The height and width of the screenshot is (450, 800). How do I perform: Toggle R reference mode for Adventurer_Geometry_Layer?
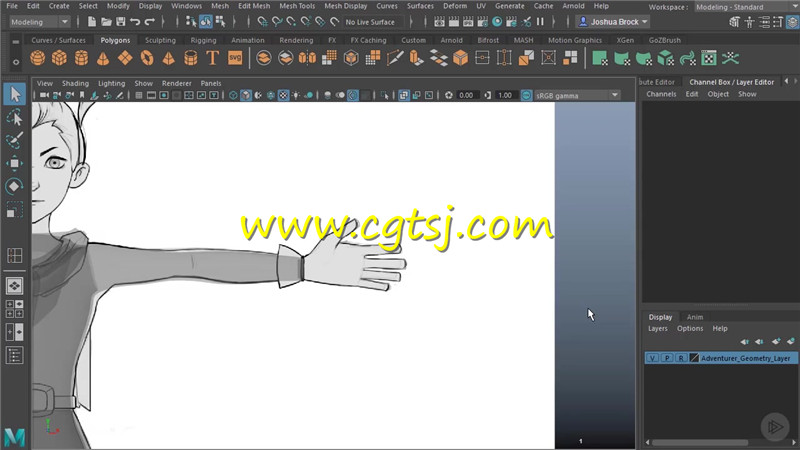click(681, 358)
